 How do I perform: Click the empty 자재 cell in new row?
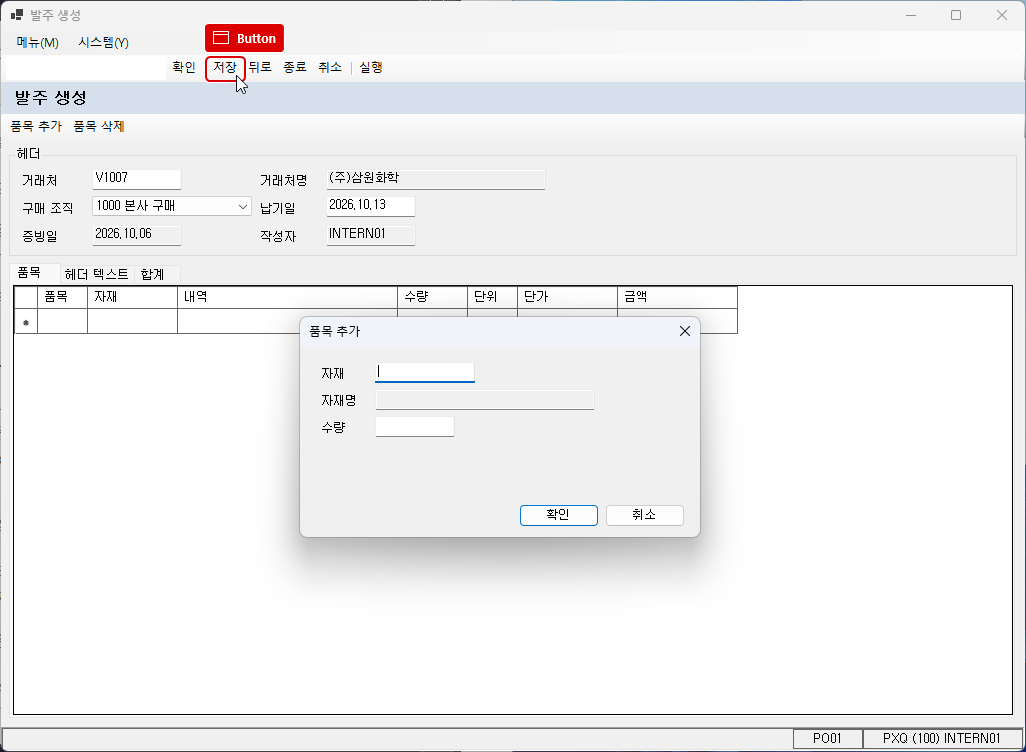132,321
